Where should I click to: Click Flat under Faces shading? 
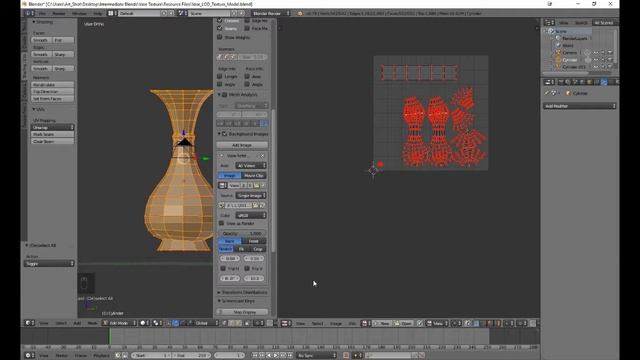pyautogui.click(x=63, y=40)
